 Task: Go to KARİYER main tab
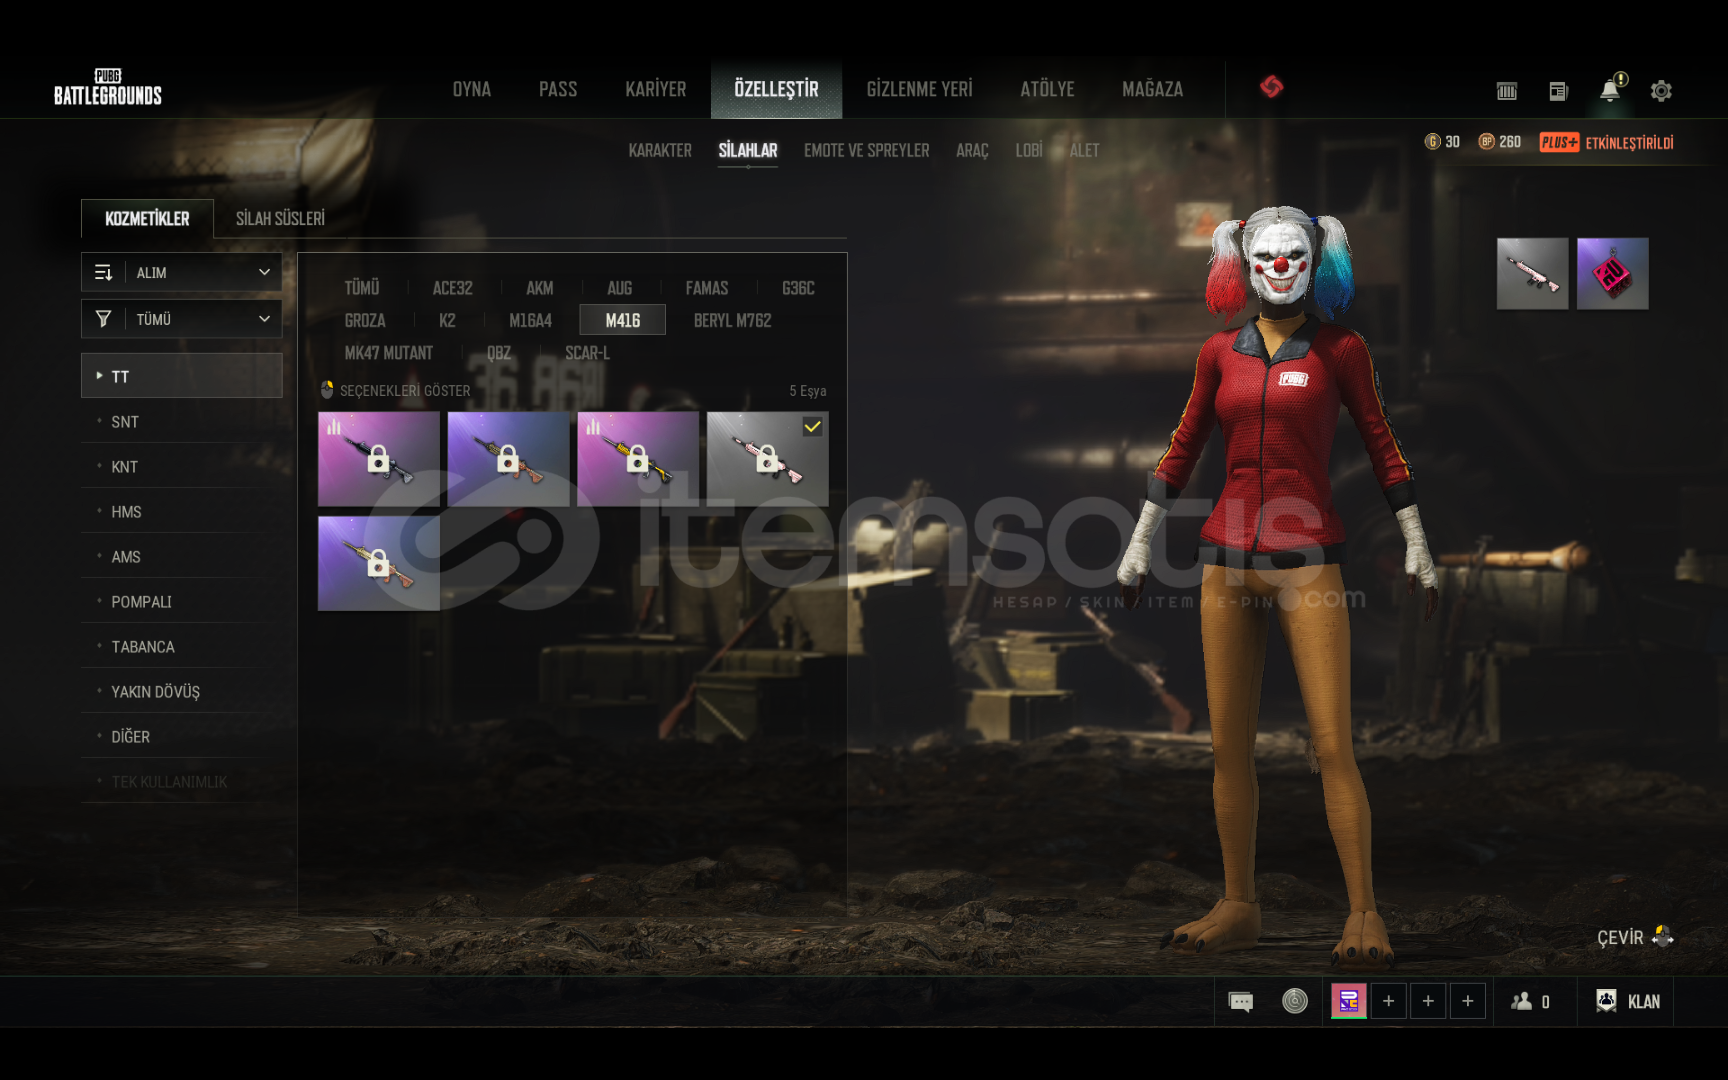click(656, 89)
